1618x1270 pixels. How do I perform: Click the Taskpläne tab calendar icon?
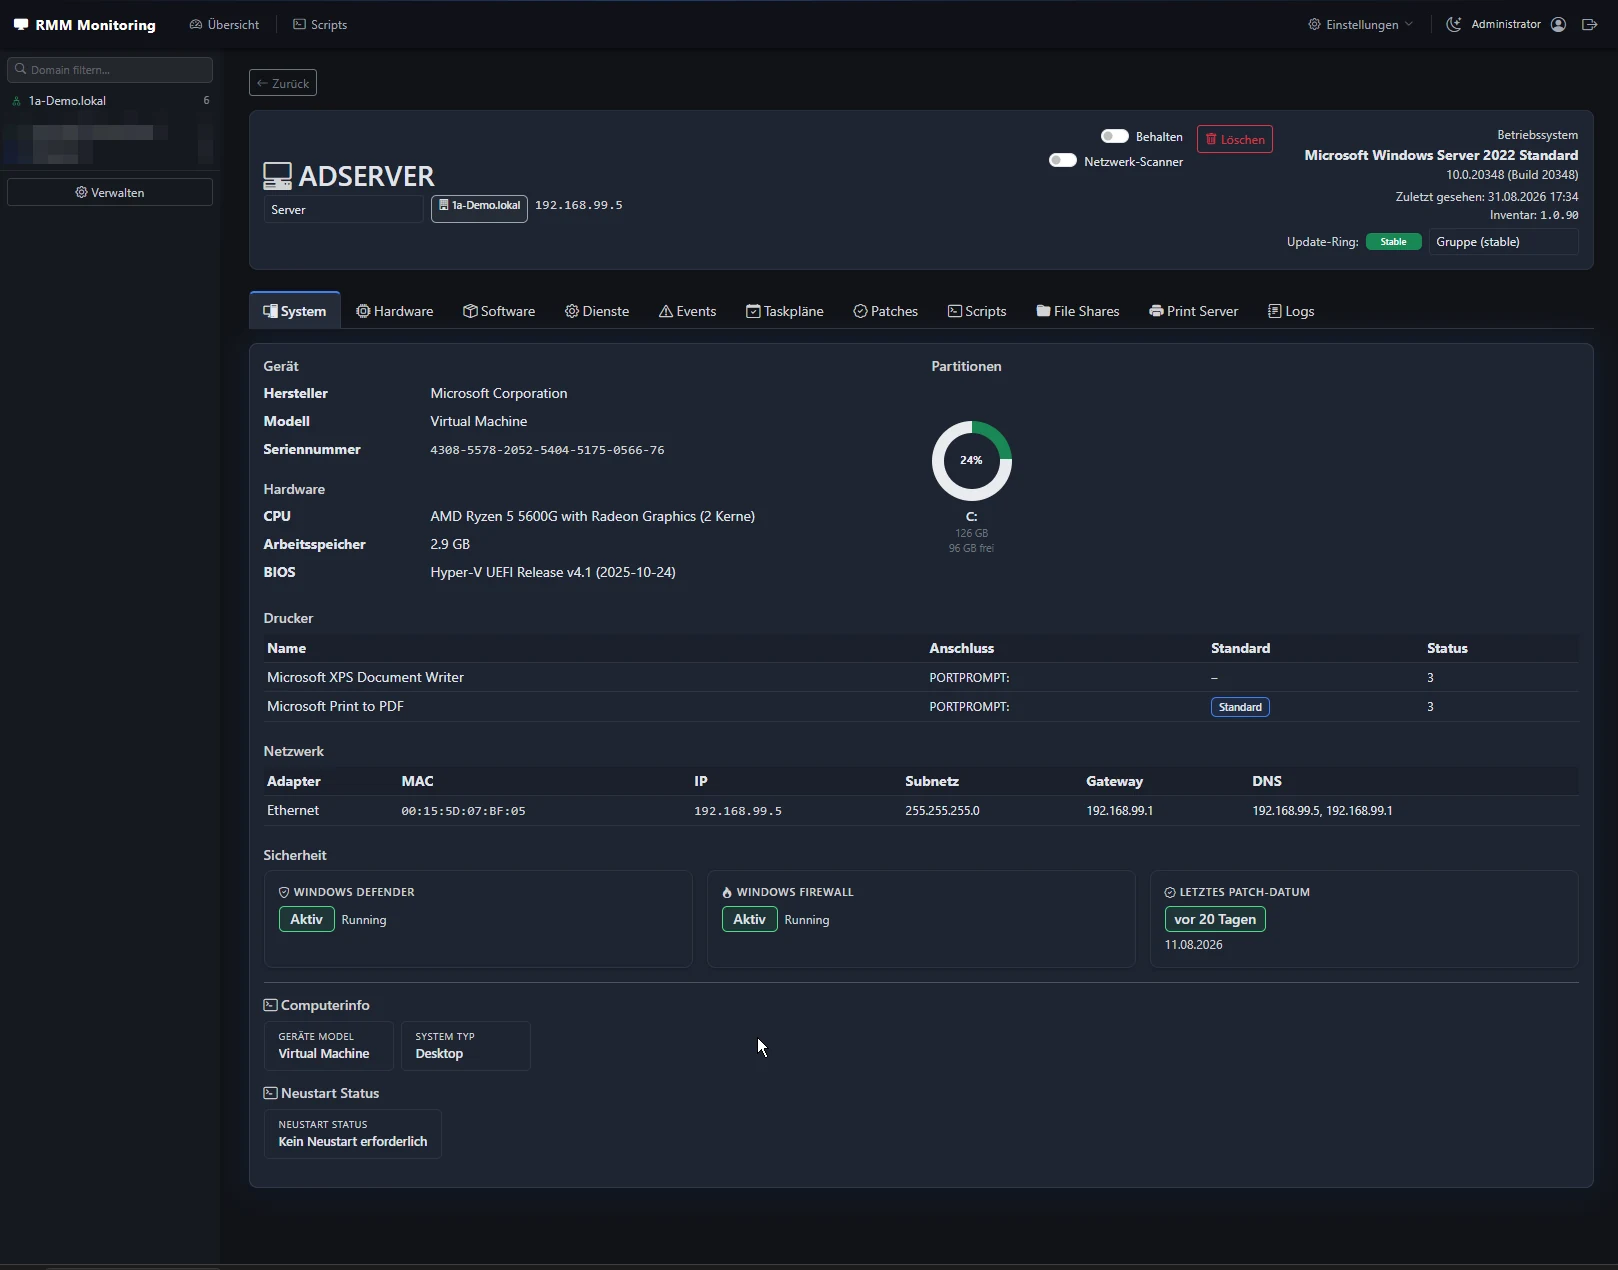click(x=753, y=311)
